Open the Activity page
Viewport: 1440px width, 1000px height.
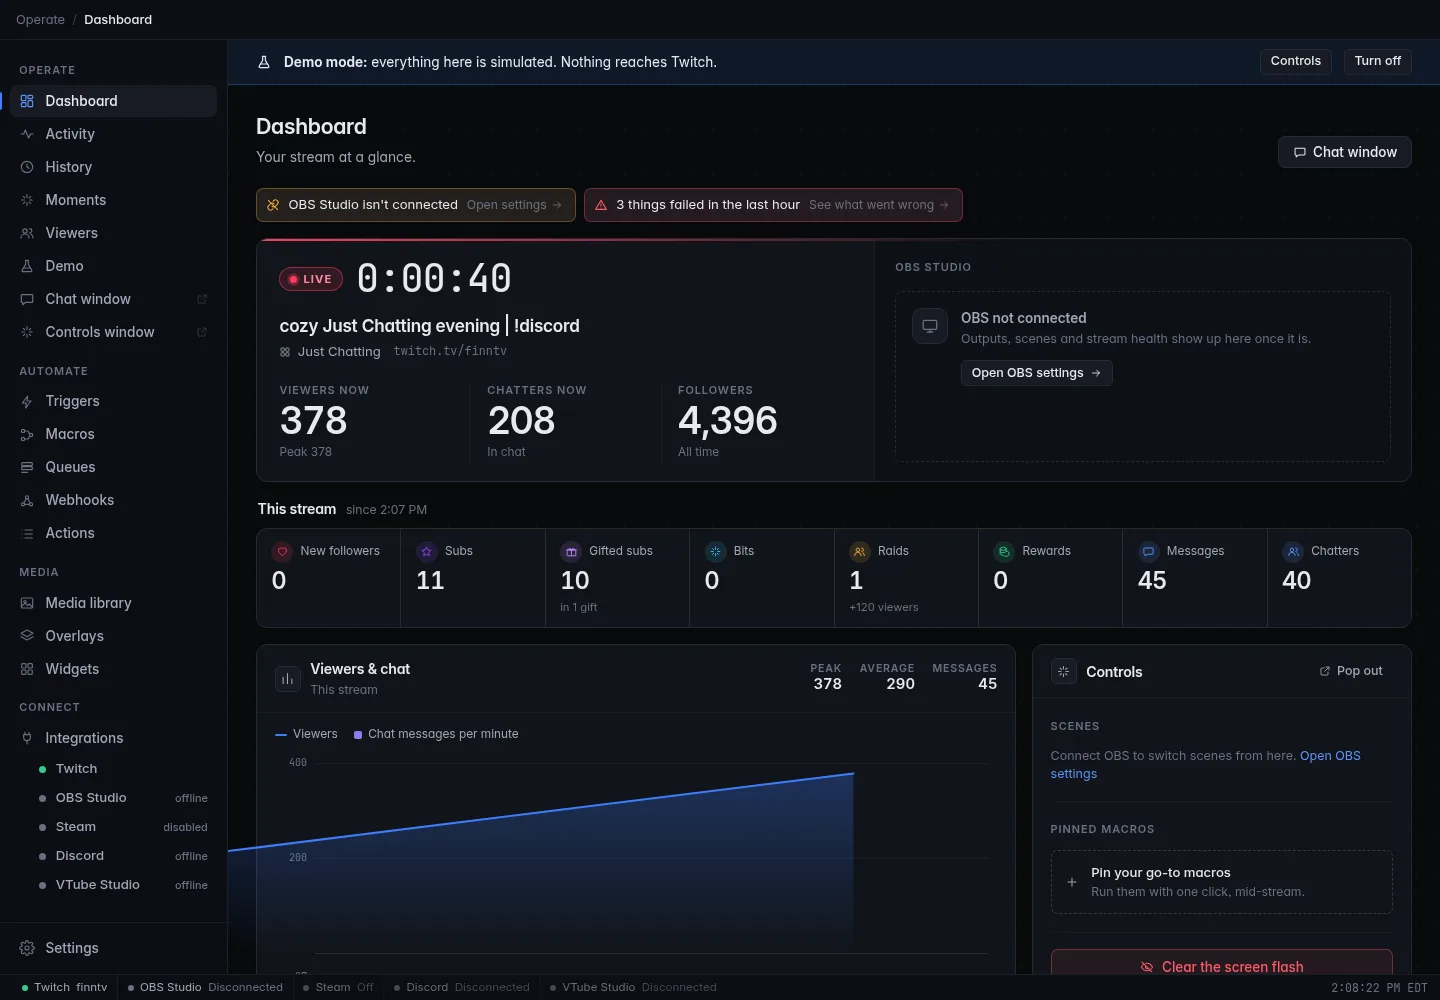[x=113, y=134]
